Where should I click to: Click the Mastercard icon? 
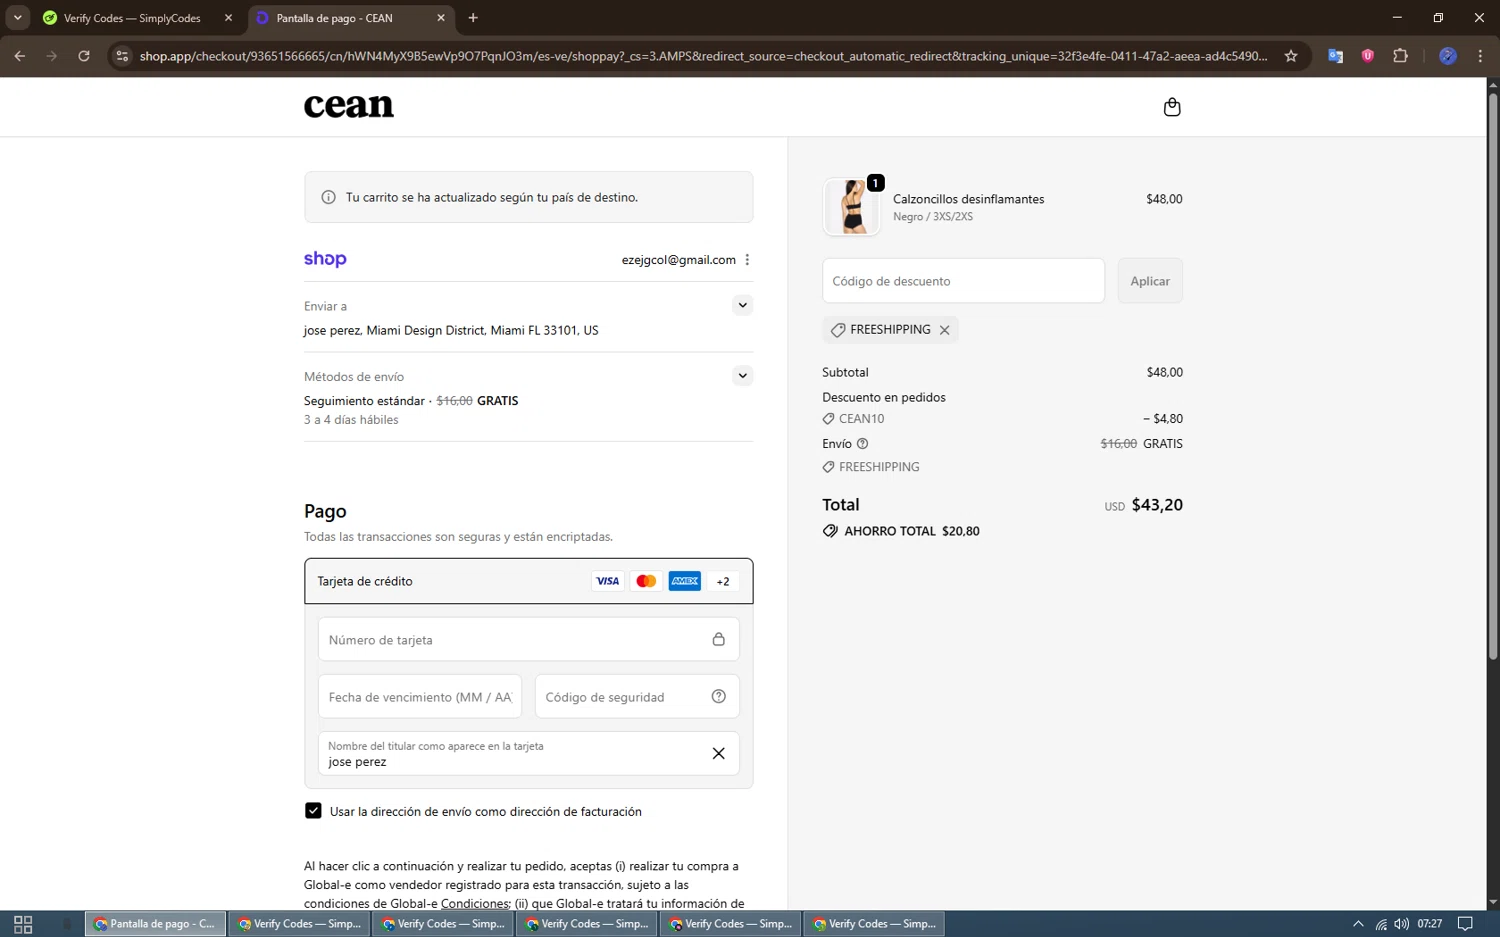click(x=646, y=581)
